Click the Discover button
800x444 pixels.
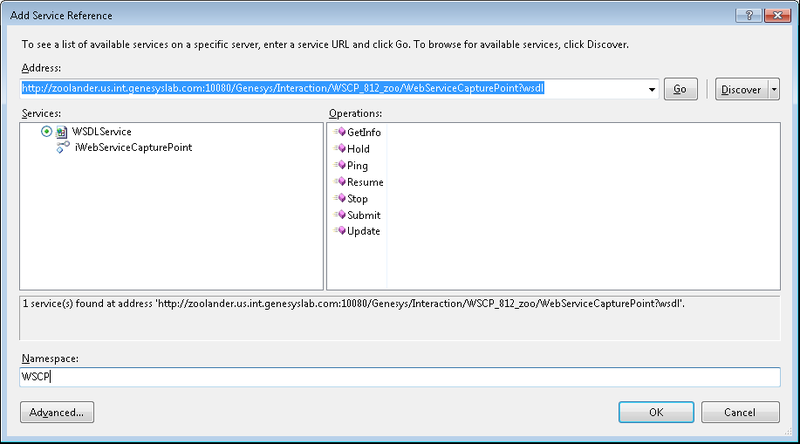coord(741,89)
